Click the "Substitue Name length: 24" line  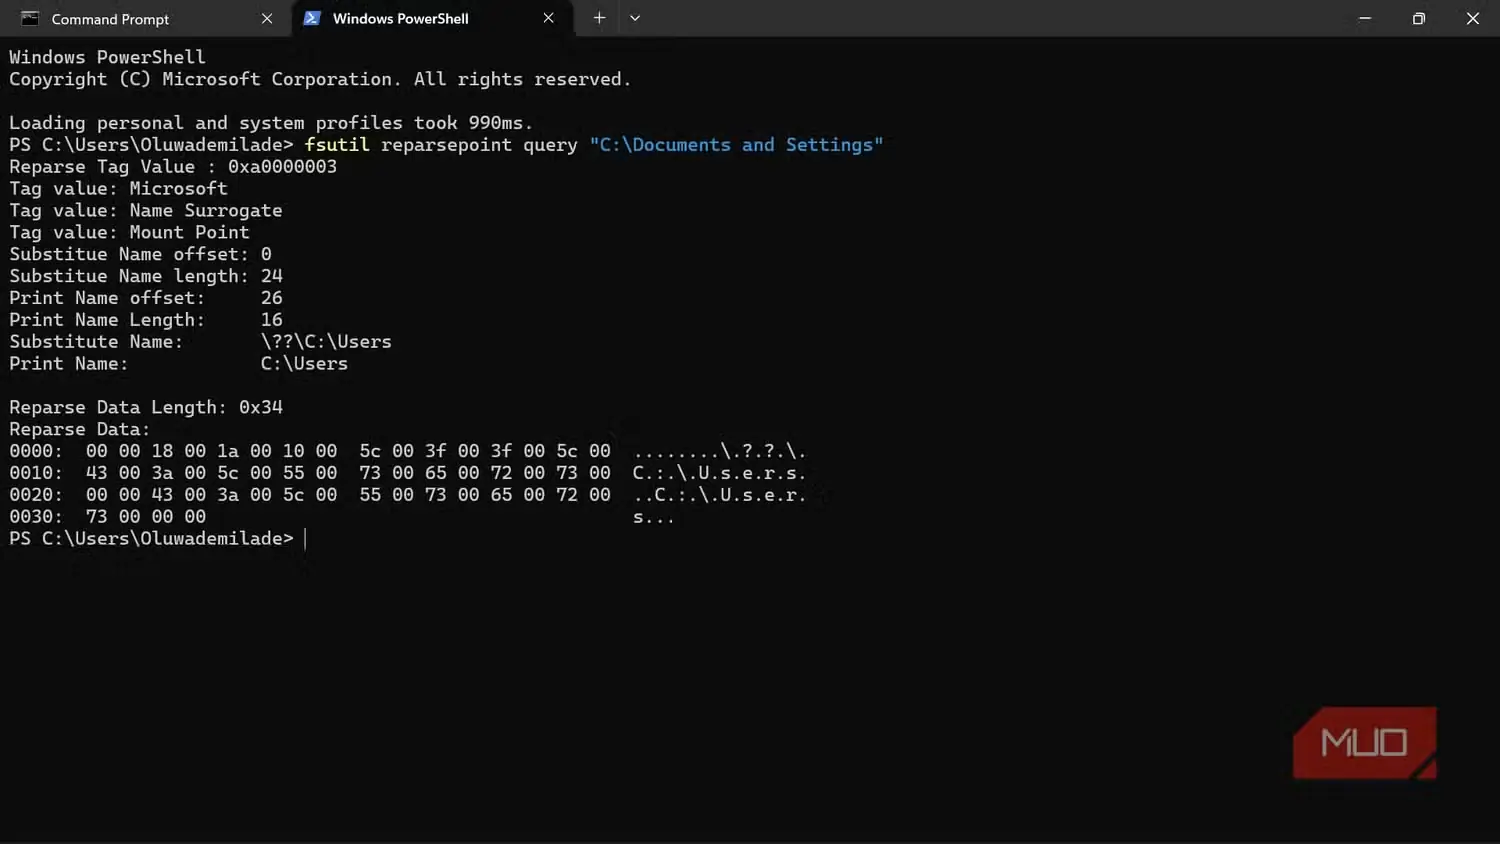pyautogui.click(x=146, y=277)
